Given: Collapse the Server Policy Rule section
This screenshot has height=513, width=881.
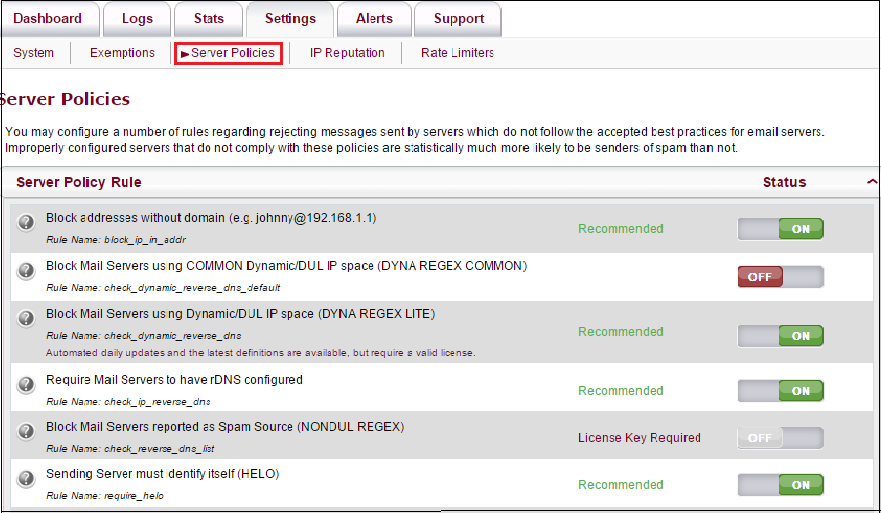Looking at the screenshot, I should click(x=871, y=182).
